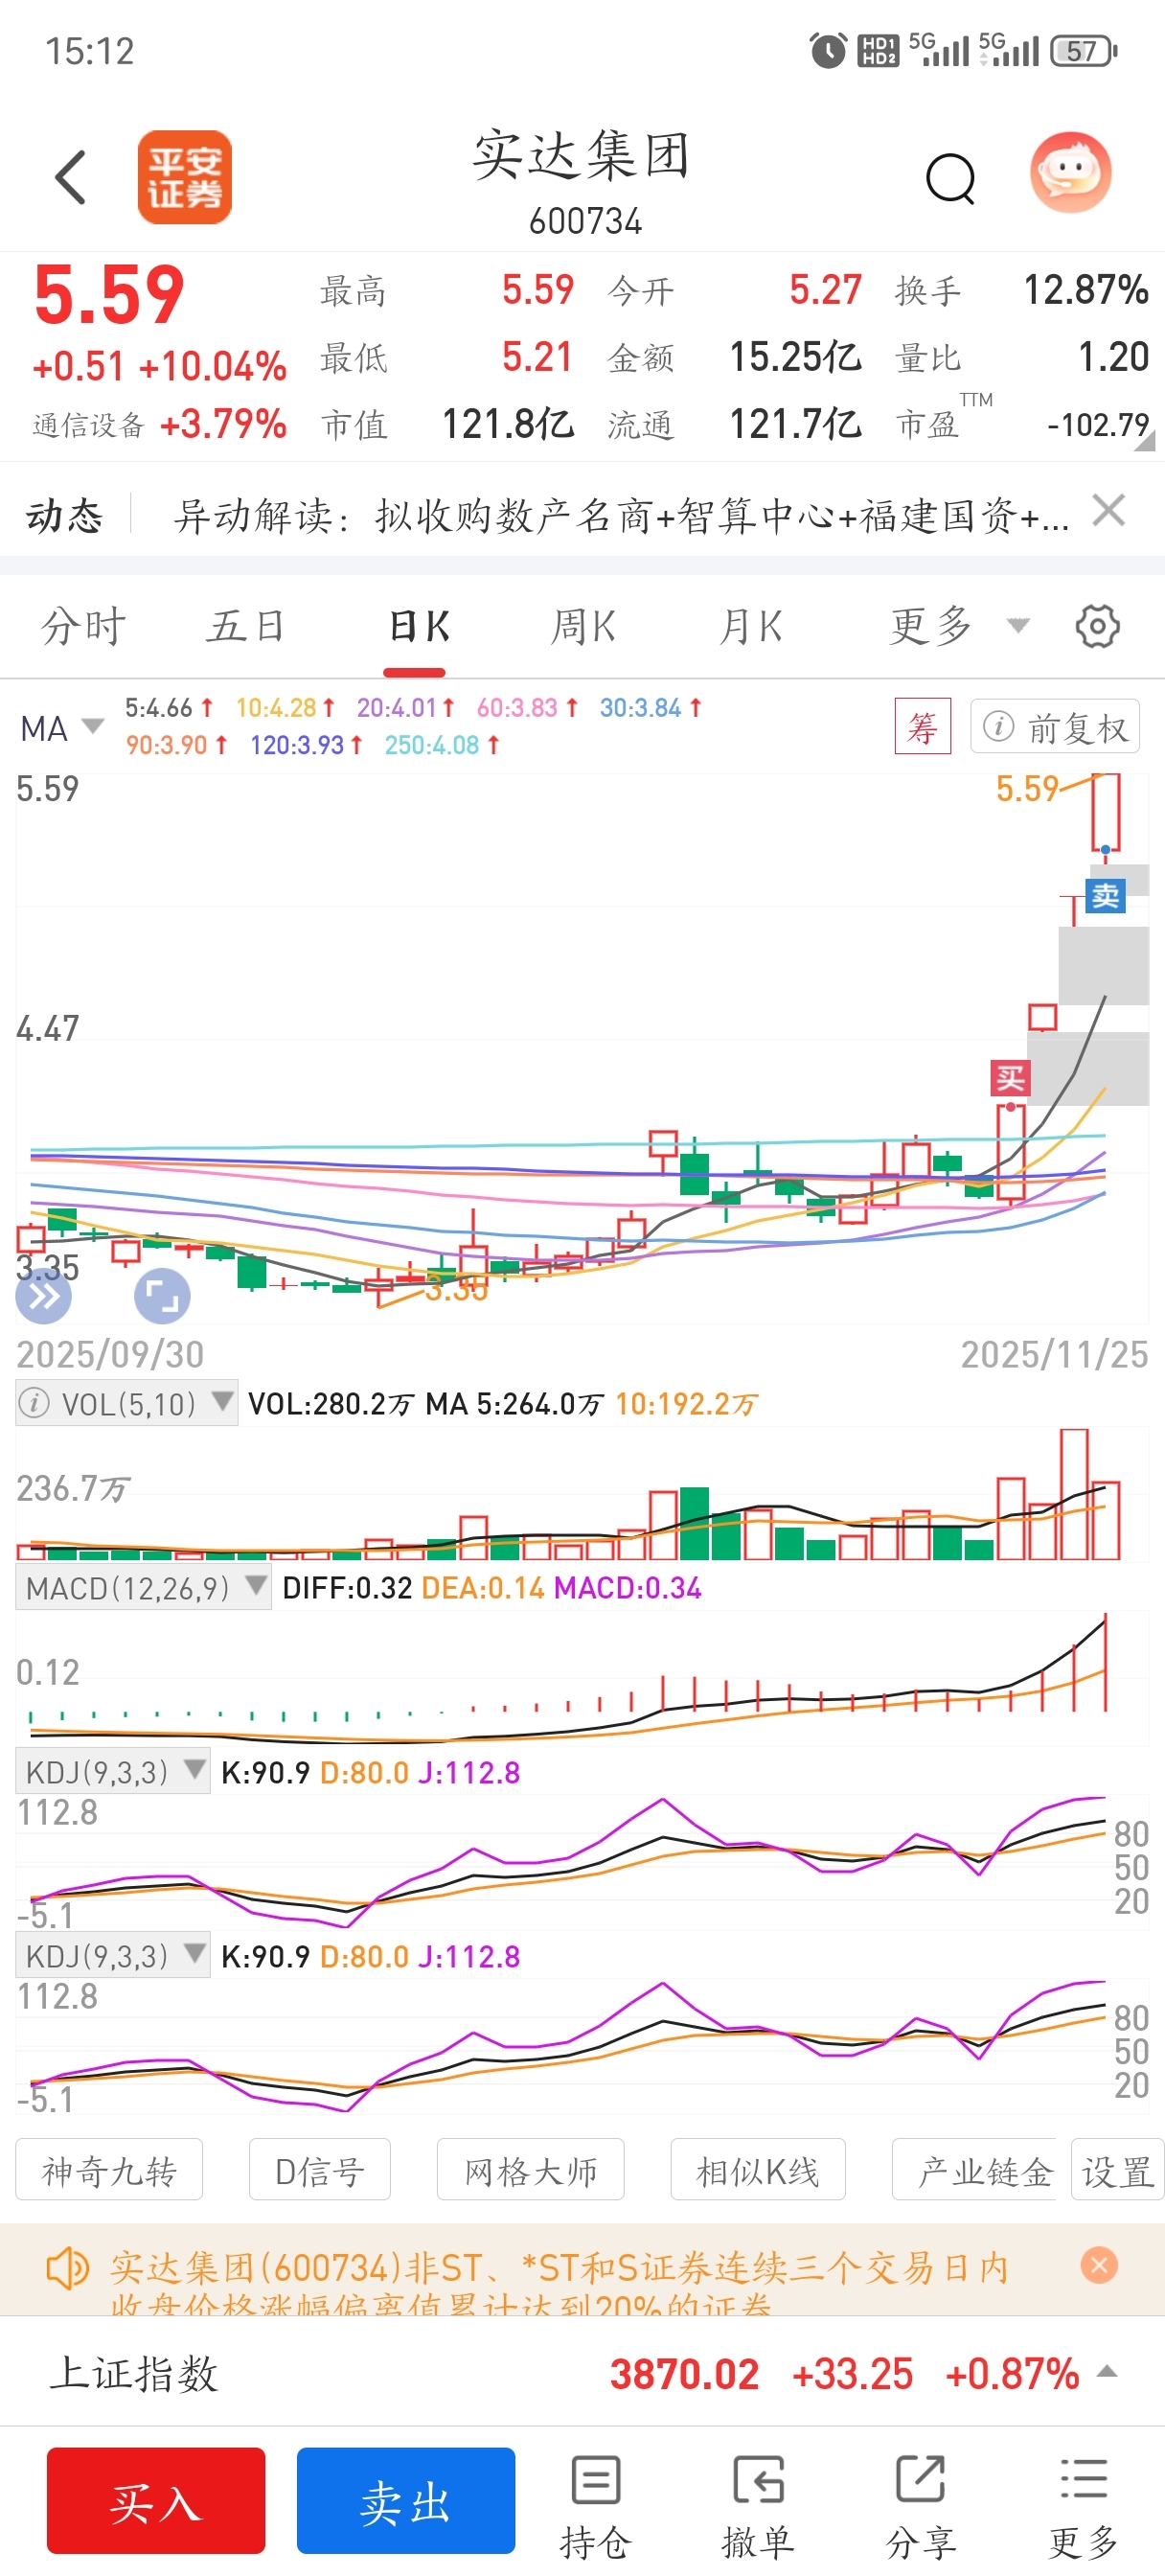
Task: Open 相似K线 tool
Action: [x=758, y=2170]
